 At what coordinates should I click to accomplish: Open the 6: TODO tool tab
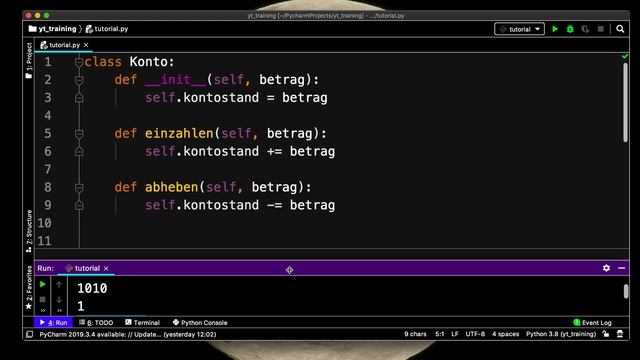tap(96, 322)
